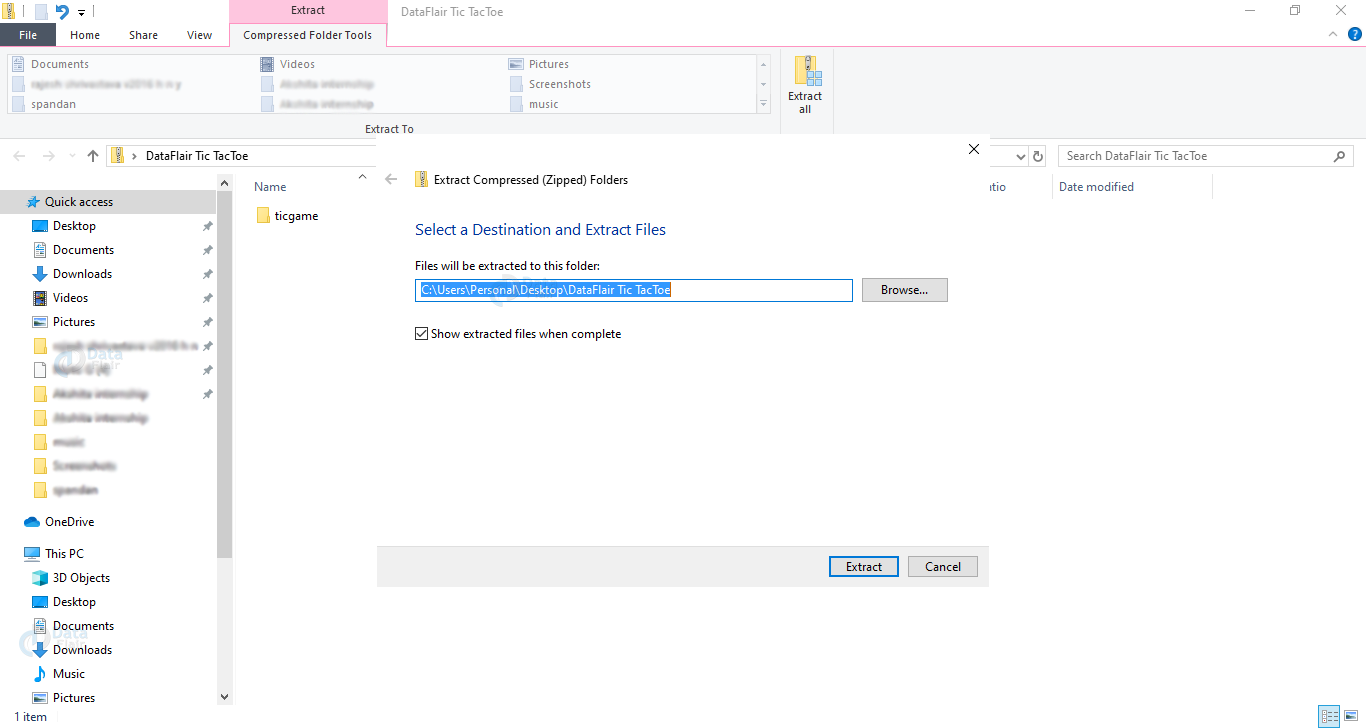Image resolution: width=1366 pixels, height=728 pixels.
Task: Click the search magnifier icon
Action: pyautogui.click(x=1340, y=156)
